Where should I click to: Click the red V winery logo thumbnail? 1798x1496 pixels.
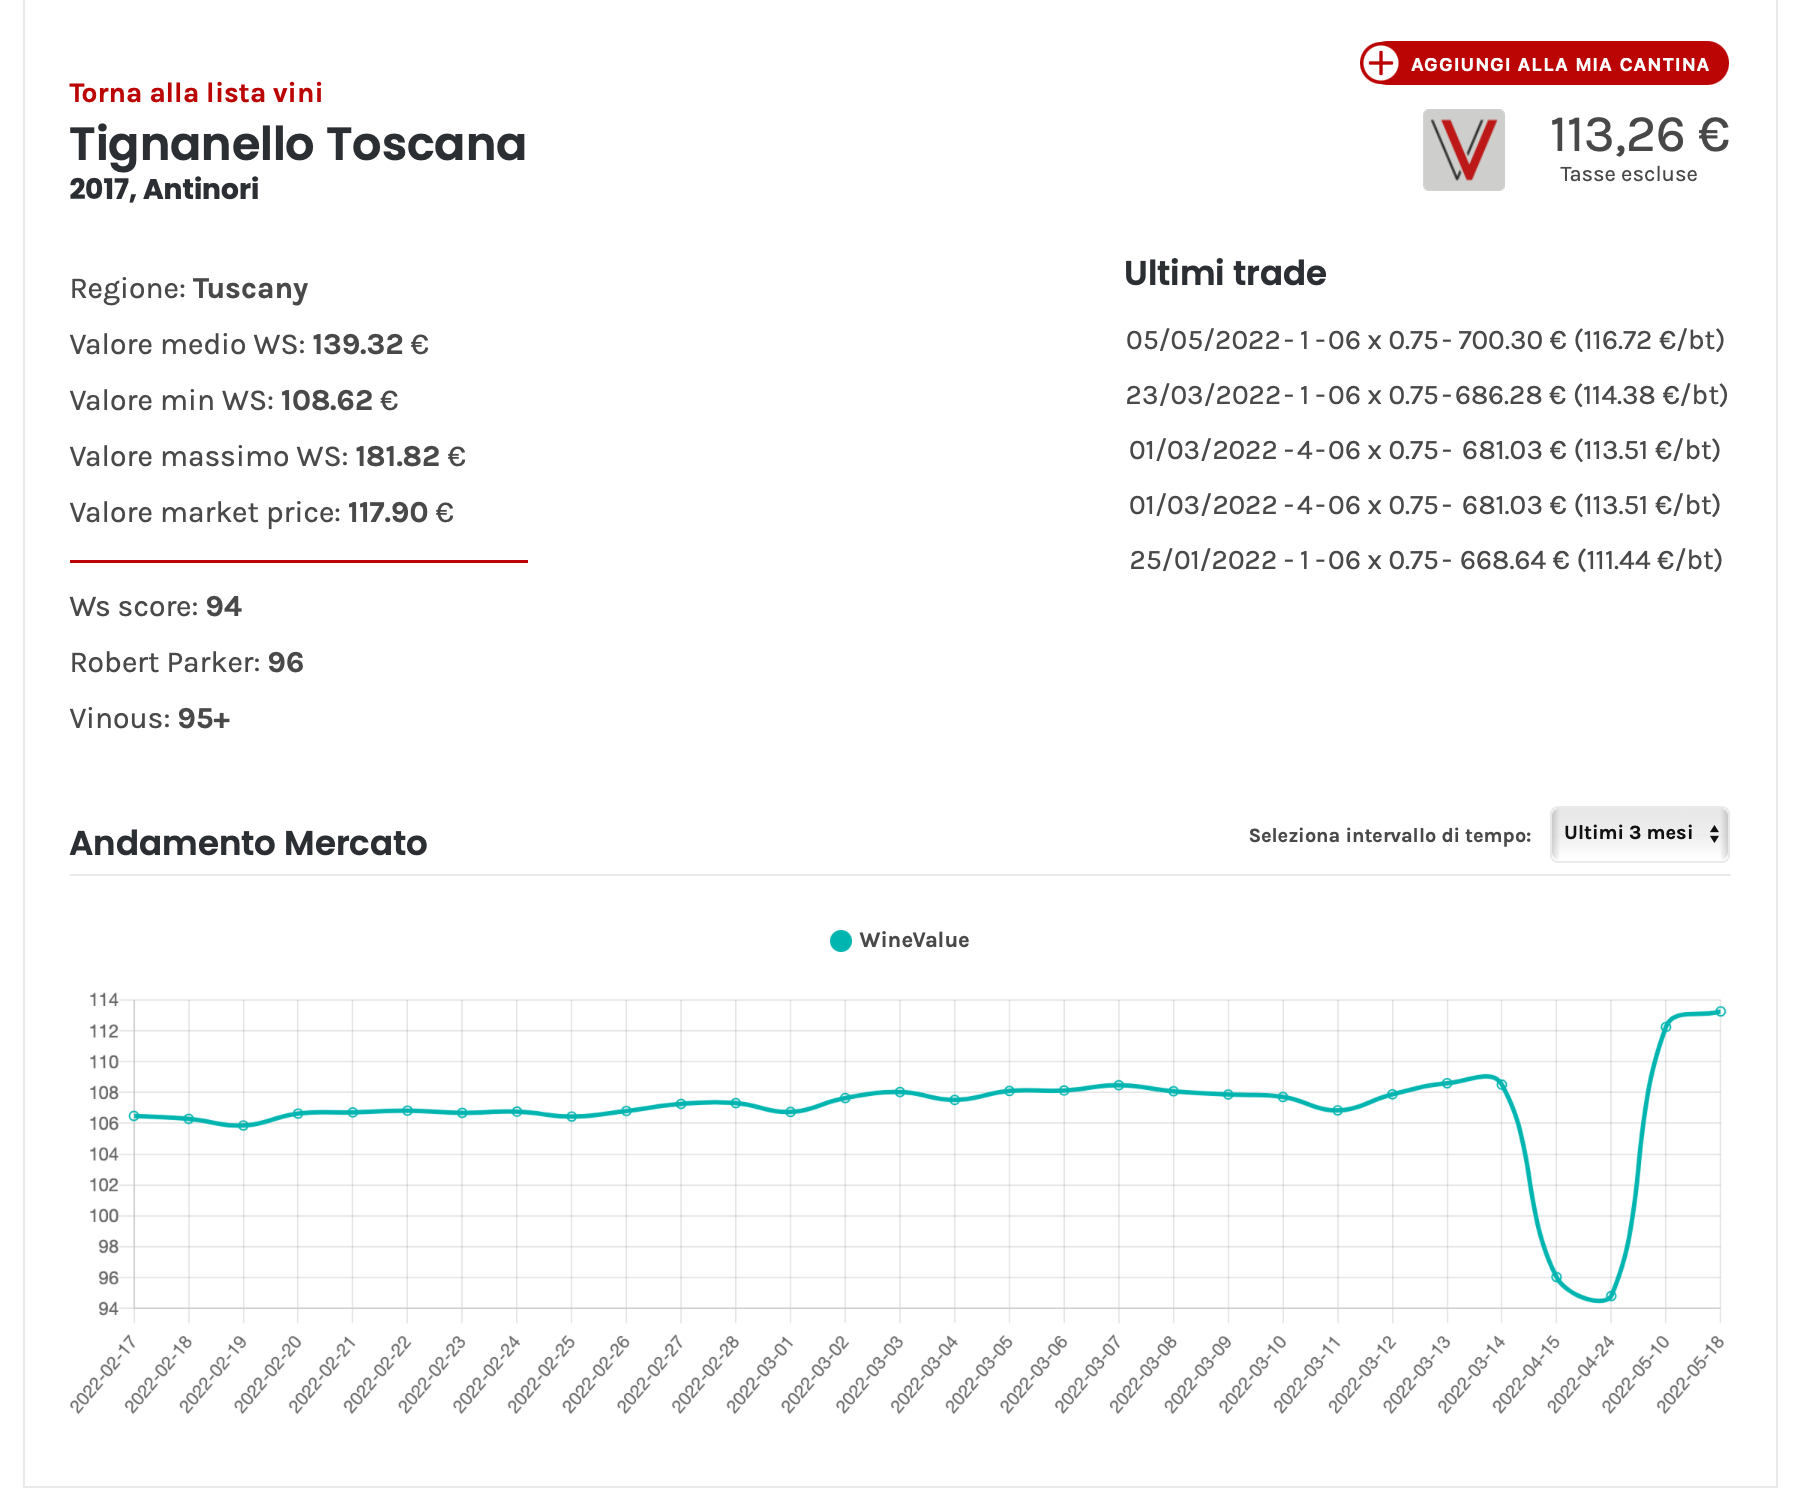click(x=1464, y=150)
